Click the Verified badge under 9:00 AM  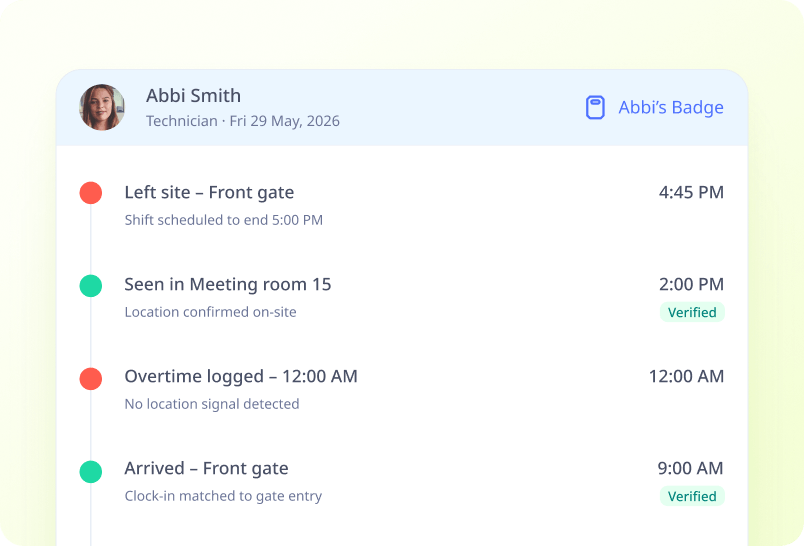[x=692, y=496]
